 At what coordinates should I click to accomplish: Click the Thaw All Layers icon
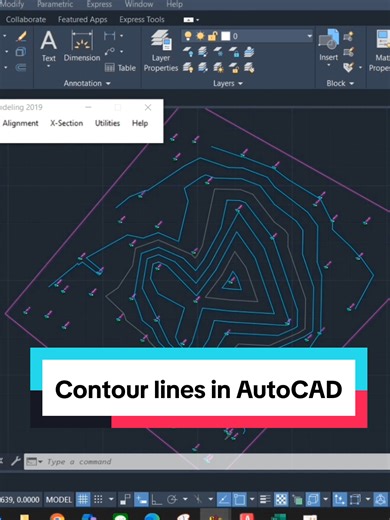point(218,68)
